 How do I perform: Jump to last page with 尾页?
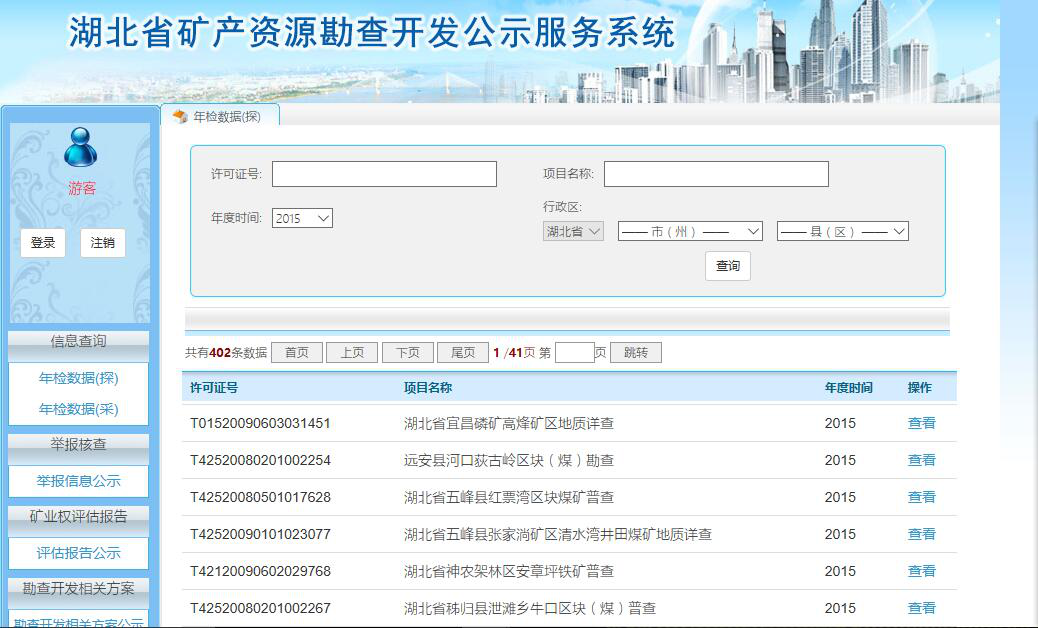click(x=463, y=353)
